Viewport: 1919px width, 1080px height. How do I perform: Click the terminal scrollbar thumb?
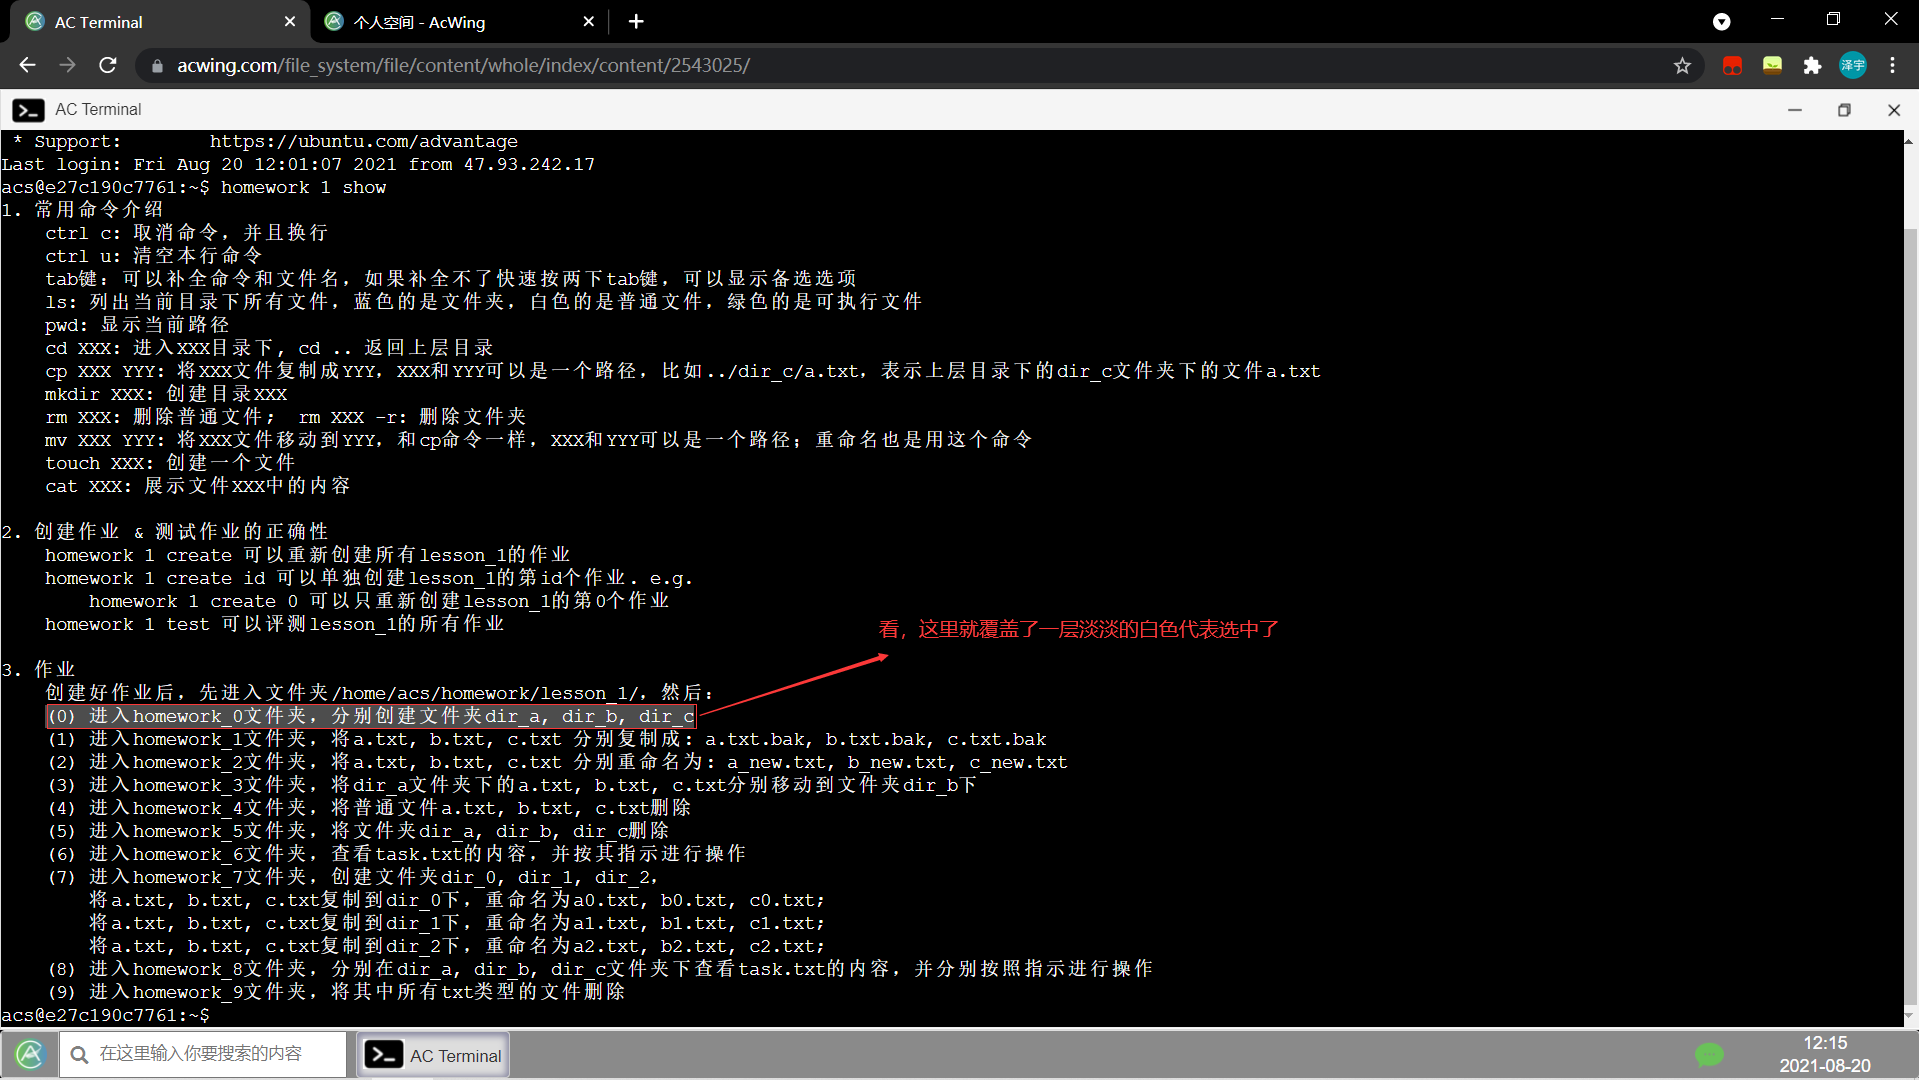[1910, 615]
